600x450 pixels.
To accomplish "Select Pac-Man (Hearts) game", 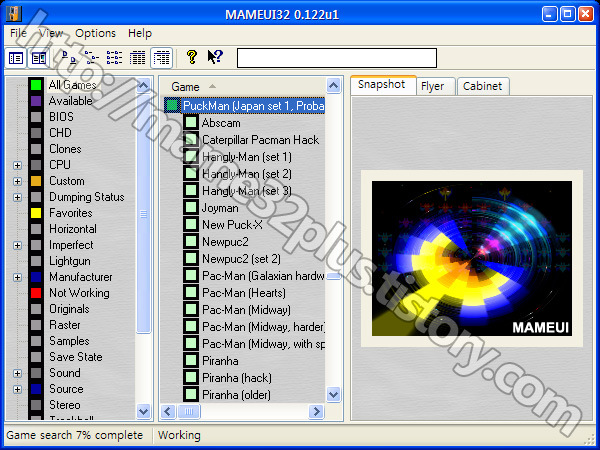I will coord(244,293).
